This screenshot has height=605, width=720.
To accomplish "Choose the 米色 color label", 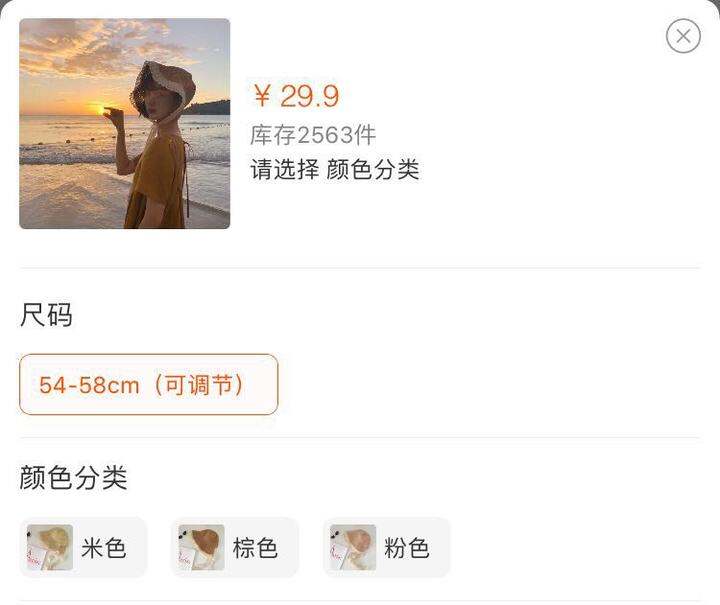I will 104,548.
